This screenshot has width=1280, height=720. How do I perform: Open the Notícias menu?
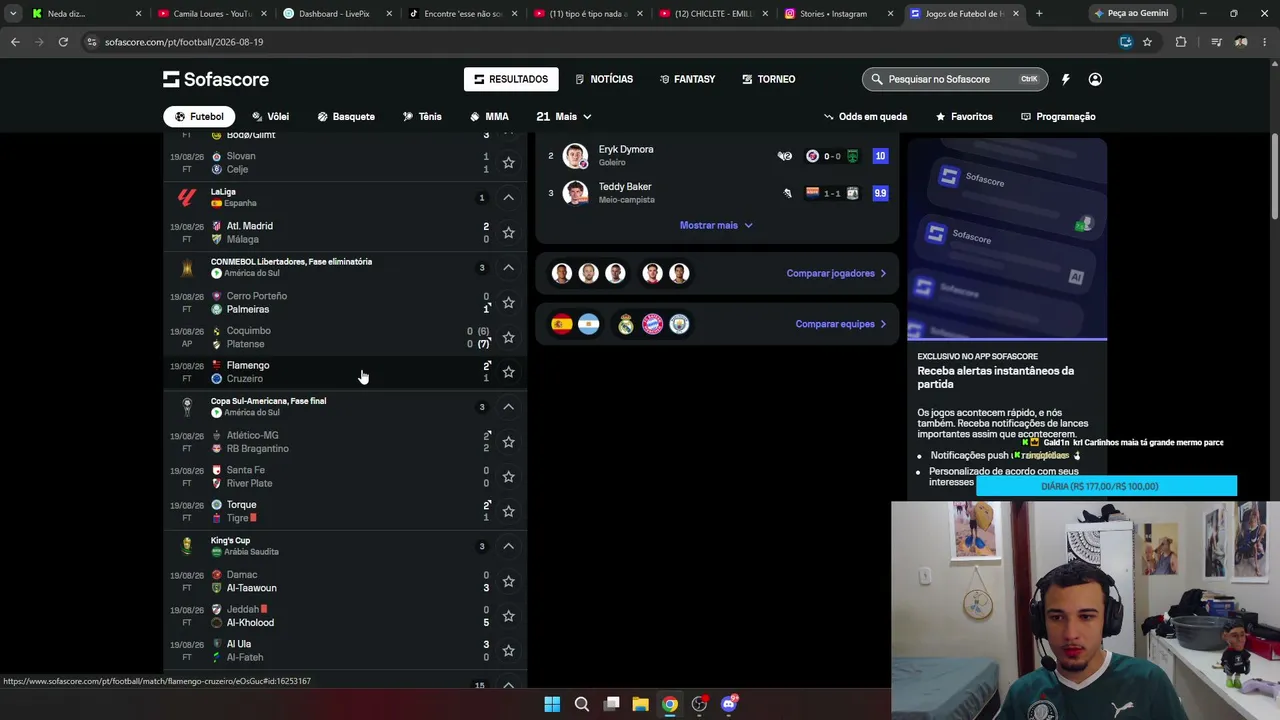pyautogui.click(x=604, y=79)
